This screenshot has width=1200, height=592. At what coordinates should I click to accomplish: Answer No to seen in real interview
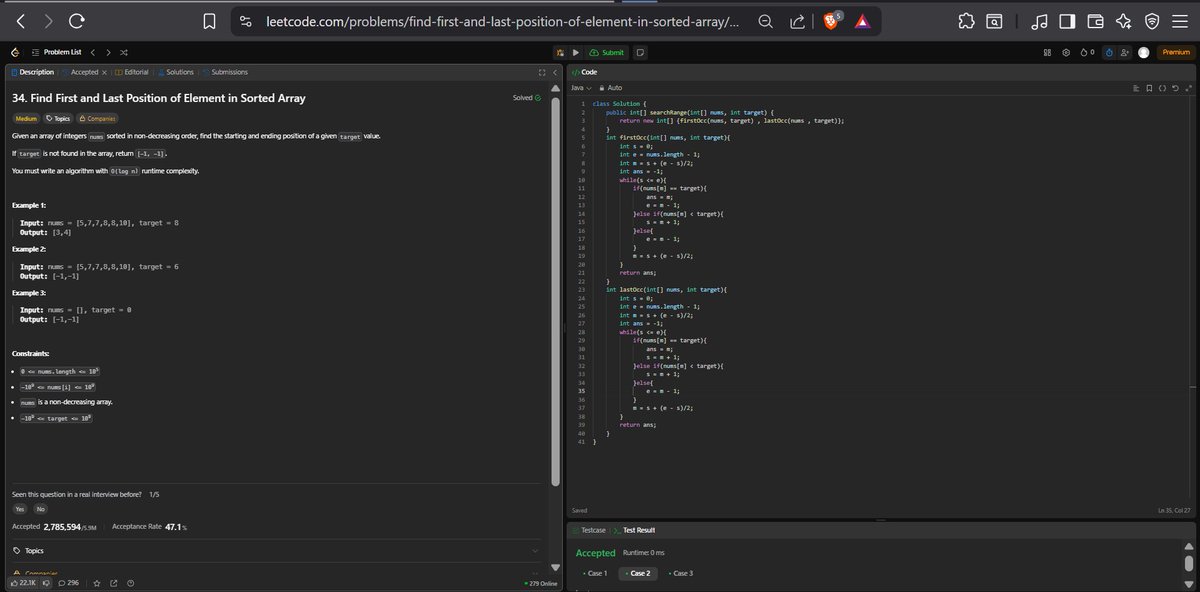41,509
